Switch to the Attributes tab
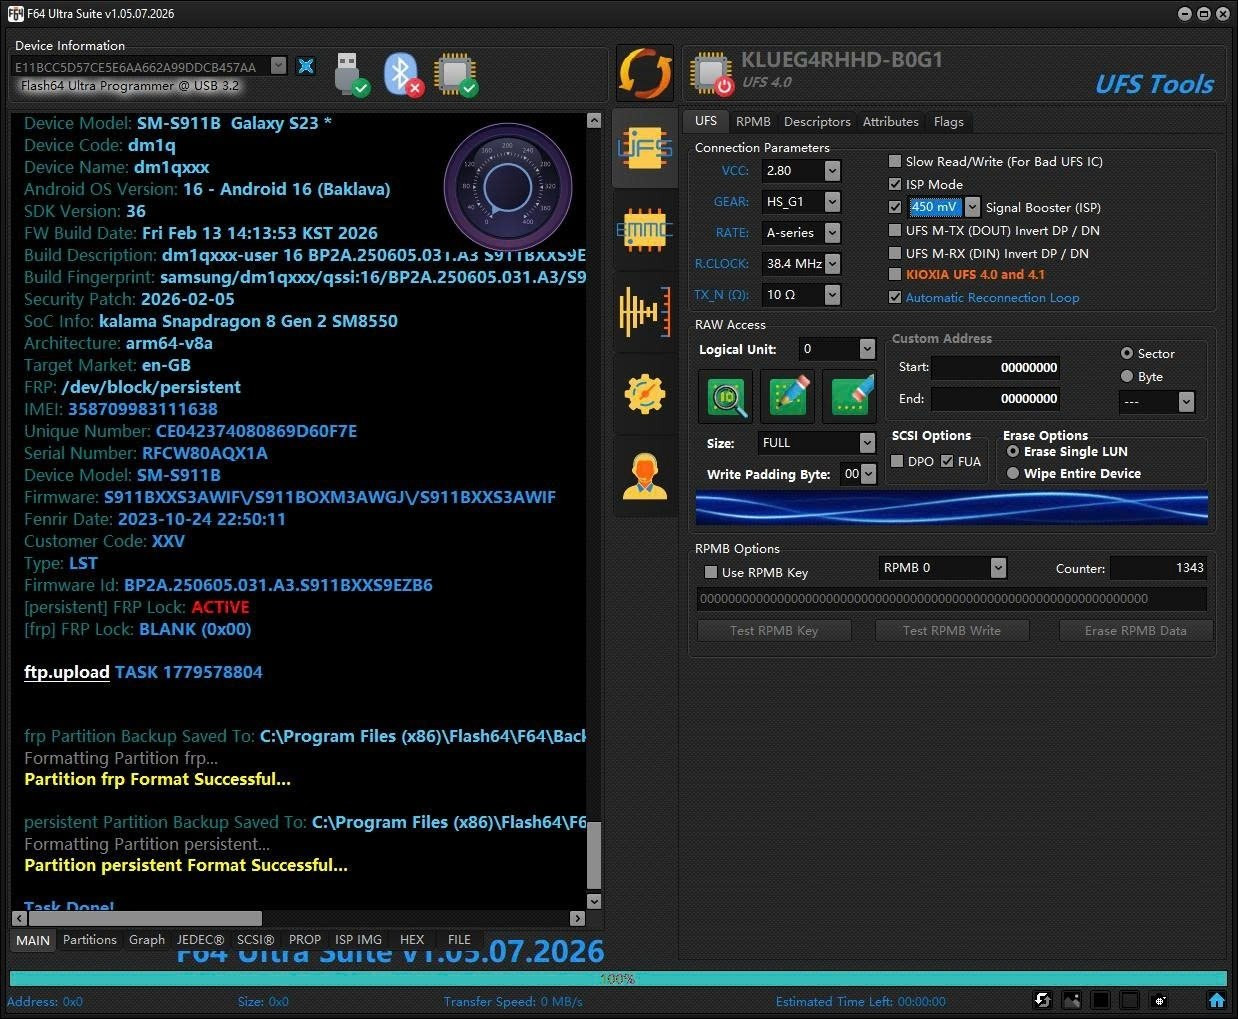Image resolution: width=1238 pixels, height=1019 pixels. click(x=890, y=121)
